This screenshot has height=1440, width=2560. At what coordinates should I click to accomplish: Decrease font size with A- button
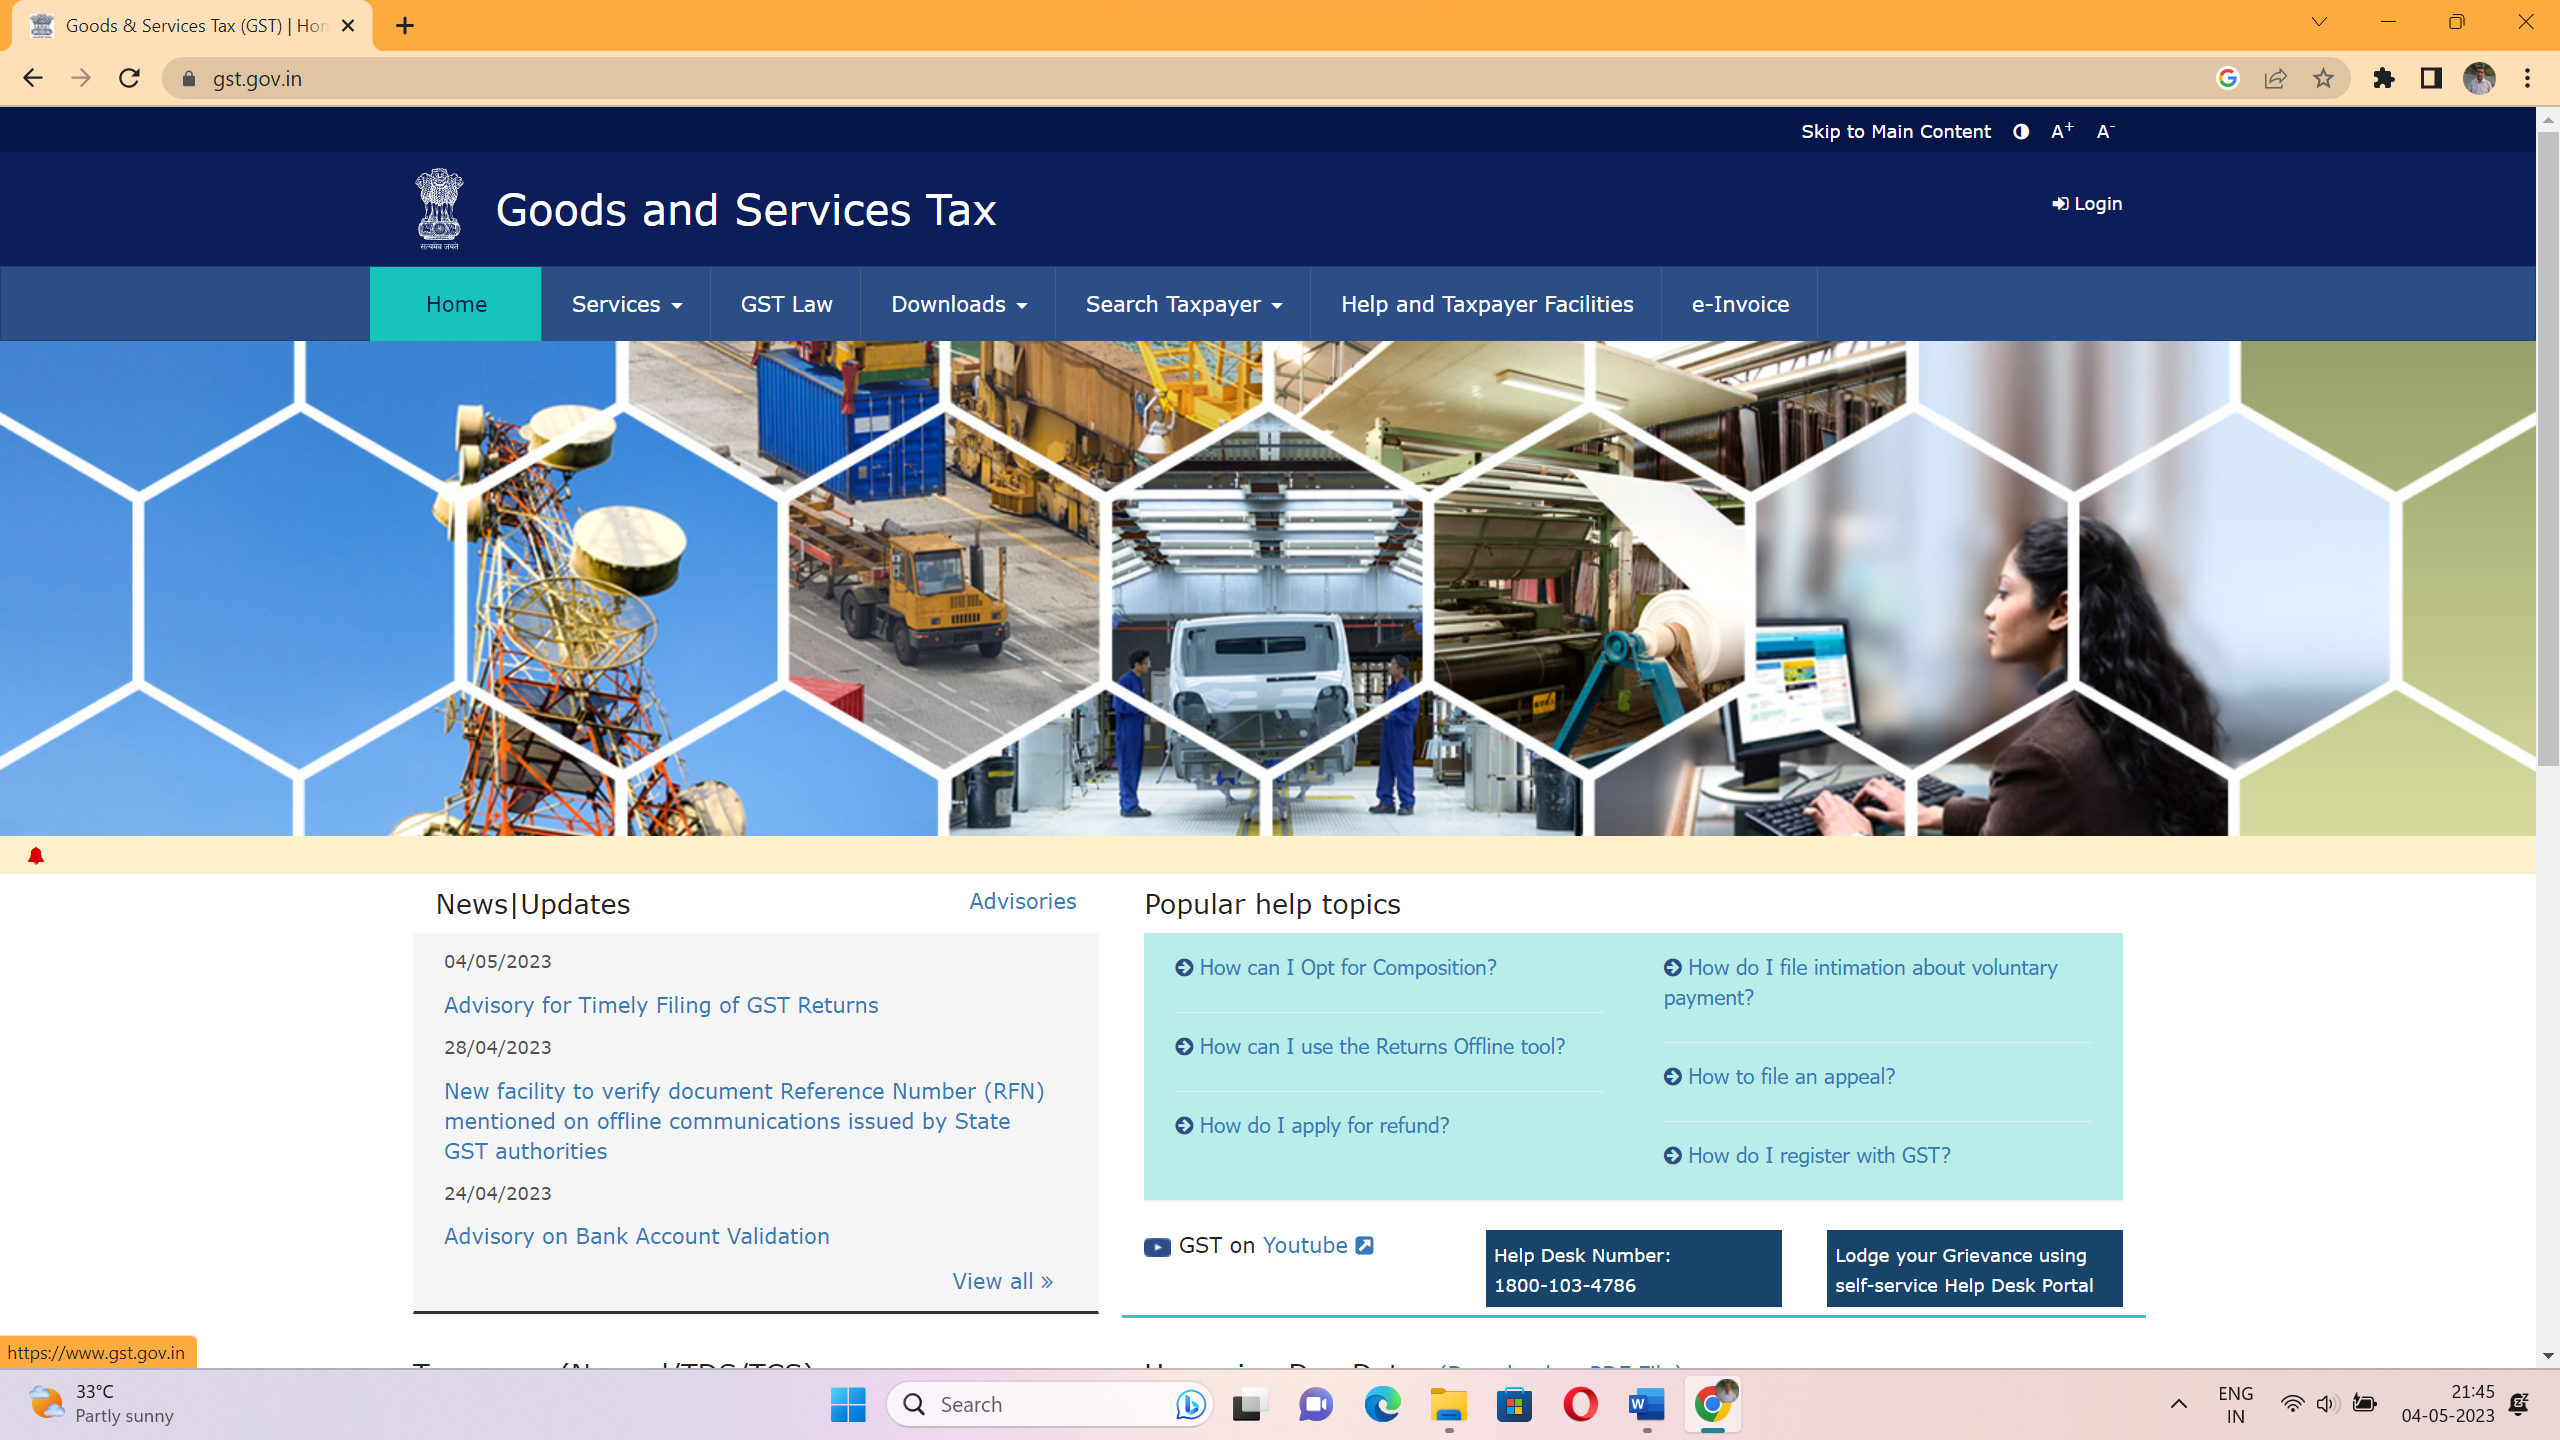click(2104, 131)
